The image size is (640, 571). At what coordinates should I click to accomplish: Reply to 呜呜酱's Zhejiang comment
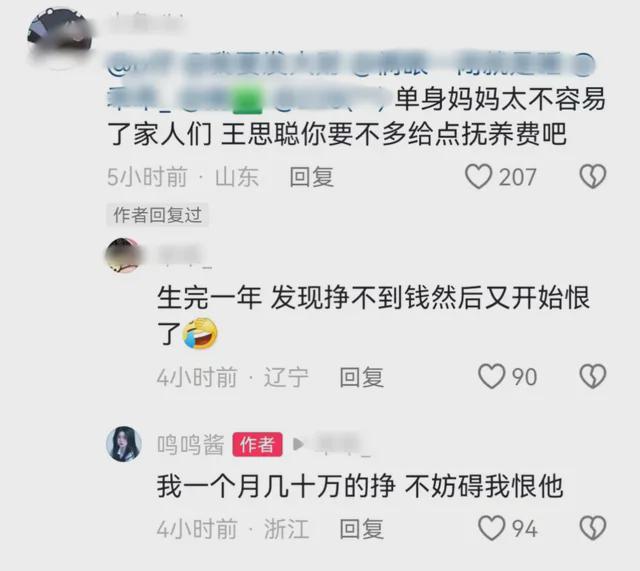click(x=361, y=529)
